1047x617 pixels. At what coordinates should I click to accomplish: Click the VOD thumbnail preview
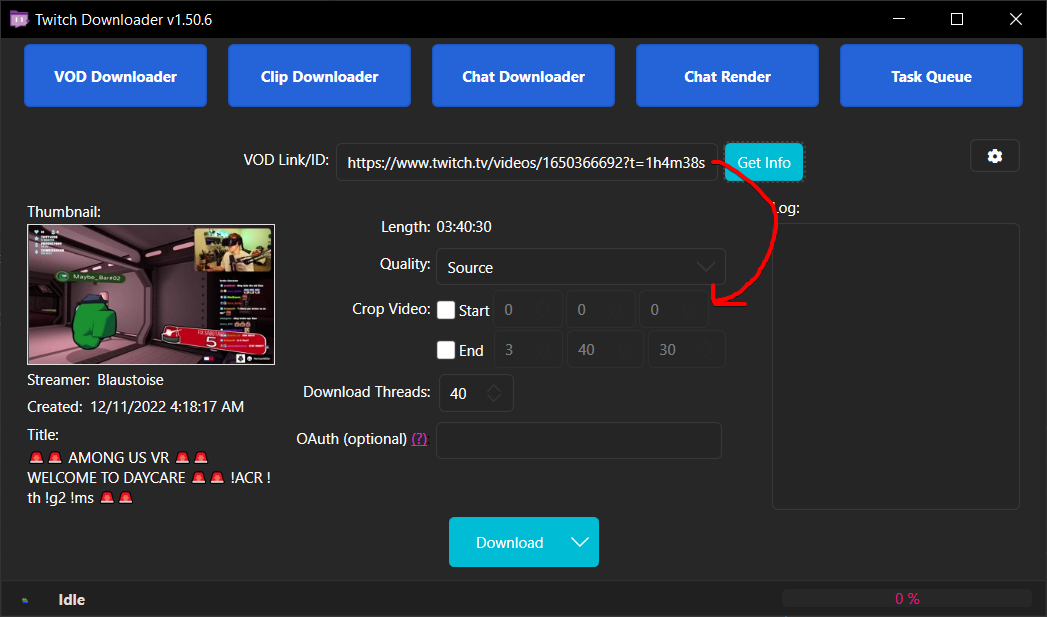tap(151, 293)
